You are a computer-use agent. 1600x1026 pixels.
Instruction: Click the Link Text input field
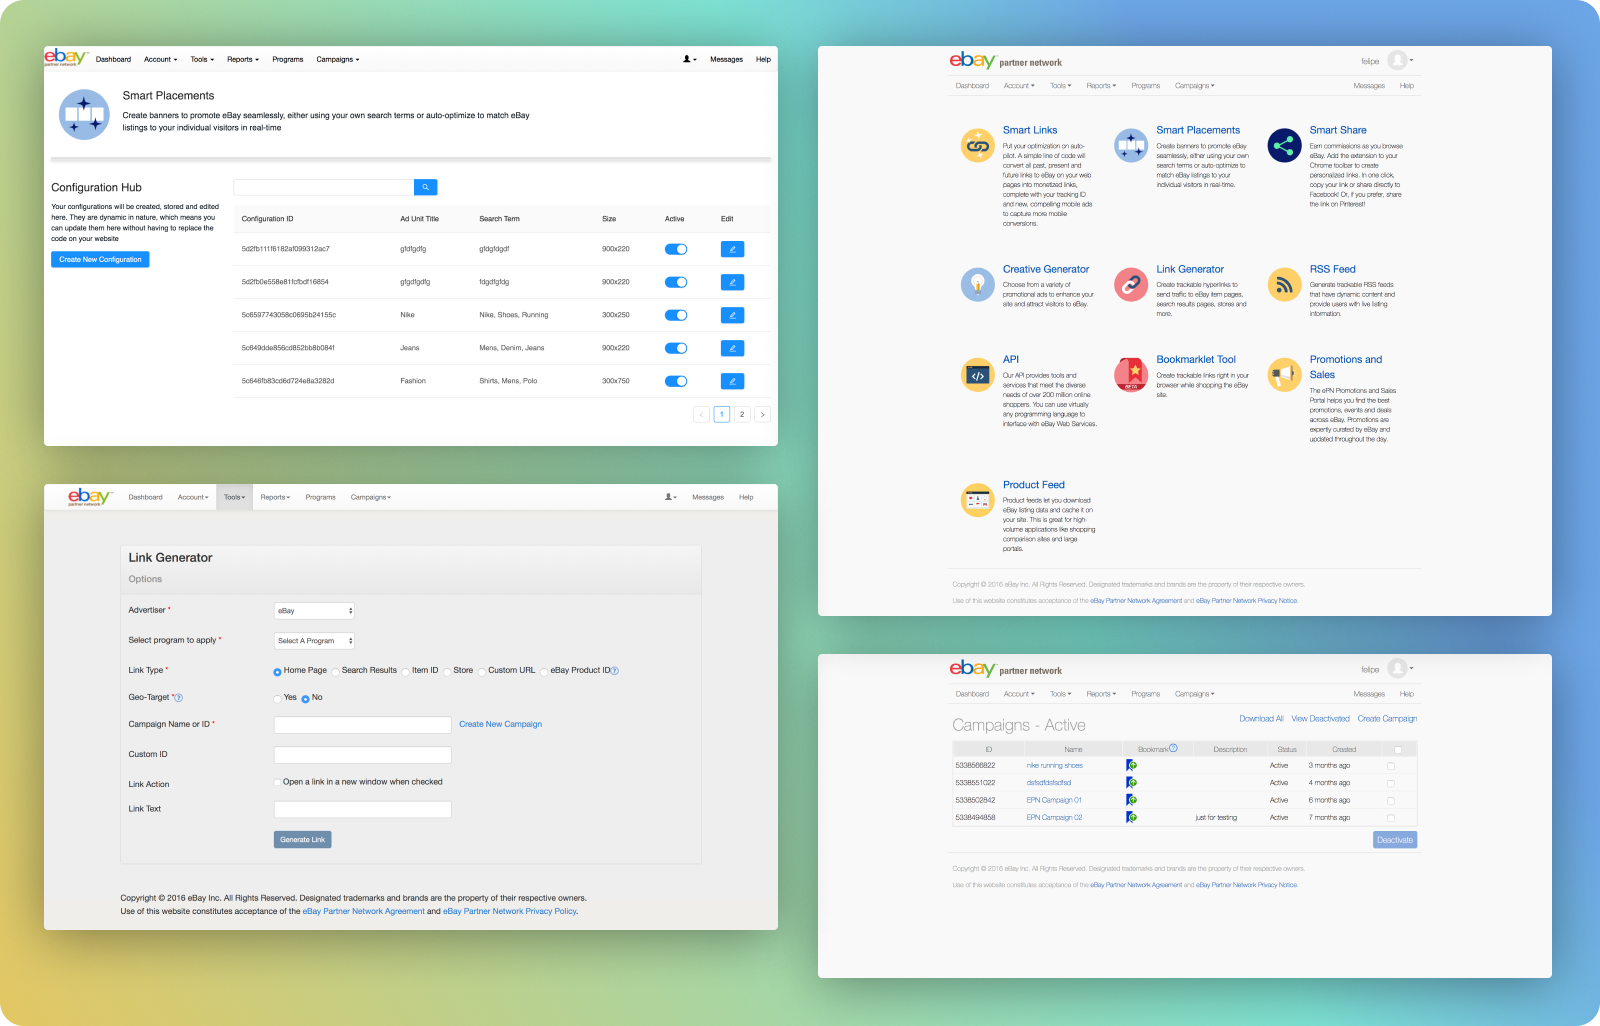[x=363, y=809]
